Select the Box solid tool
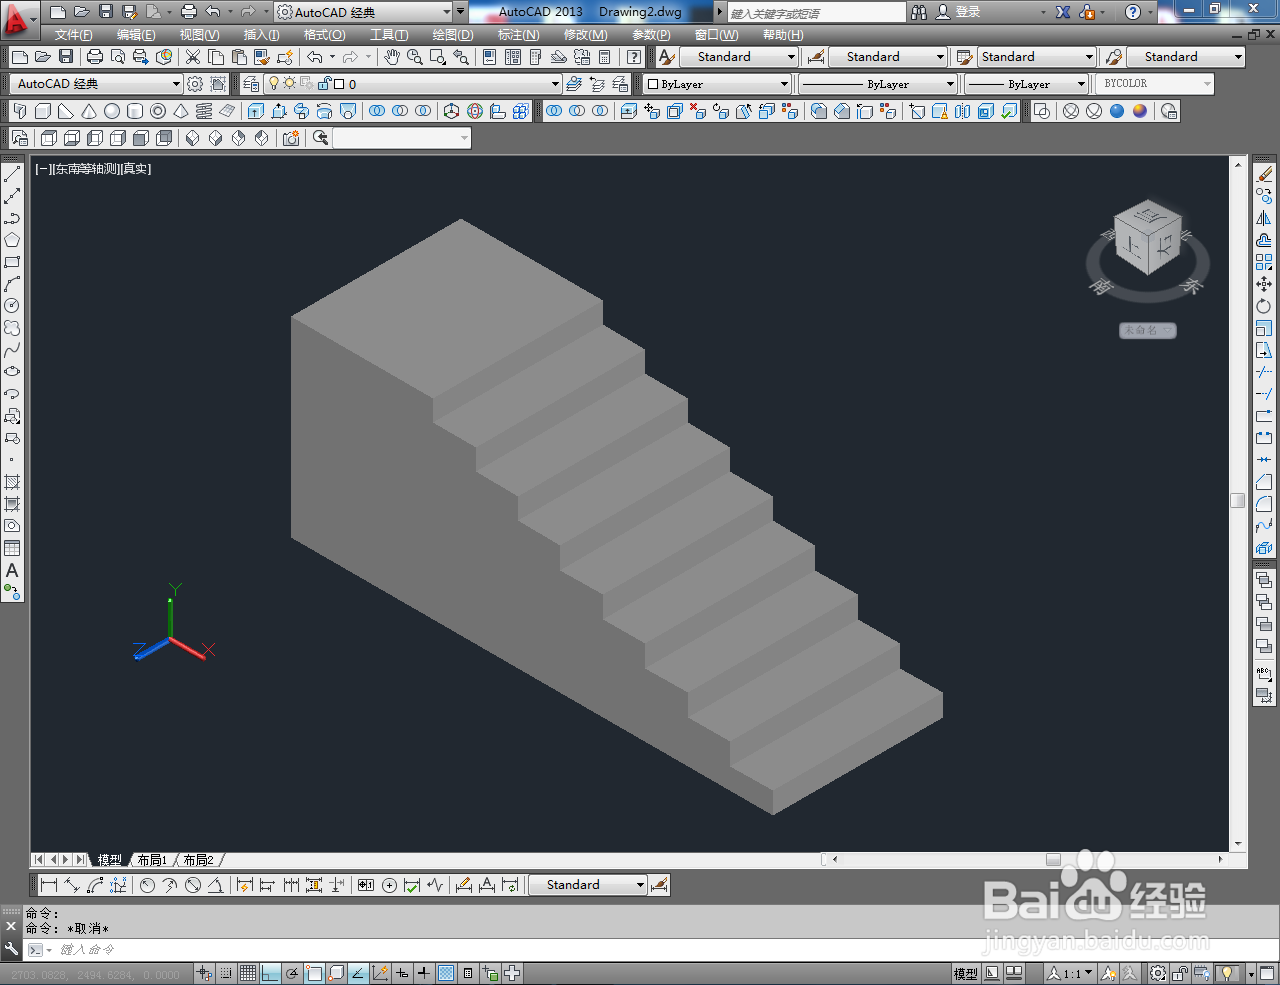1280x985 pixels. pos(43,111)
